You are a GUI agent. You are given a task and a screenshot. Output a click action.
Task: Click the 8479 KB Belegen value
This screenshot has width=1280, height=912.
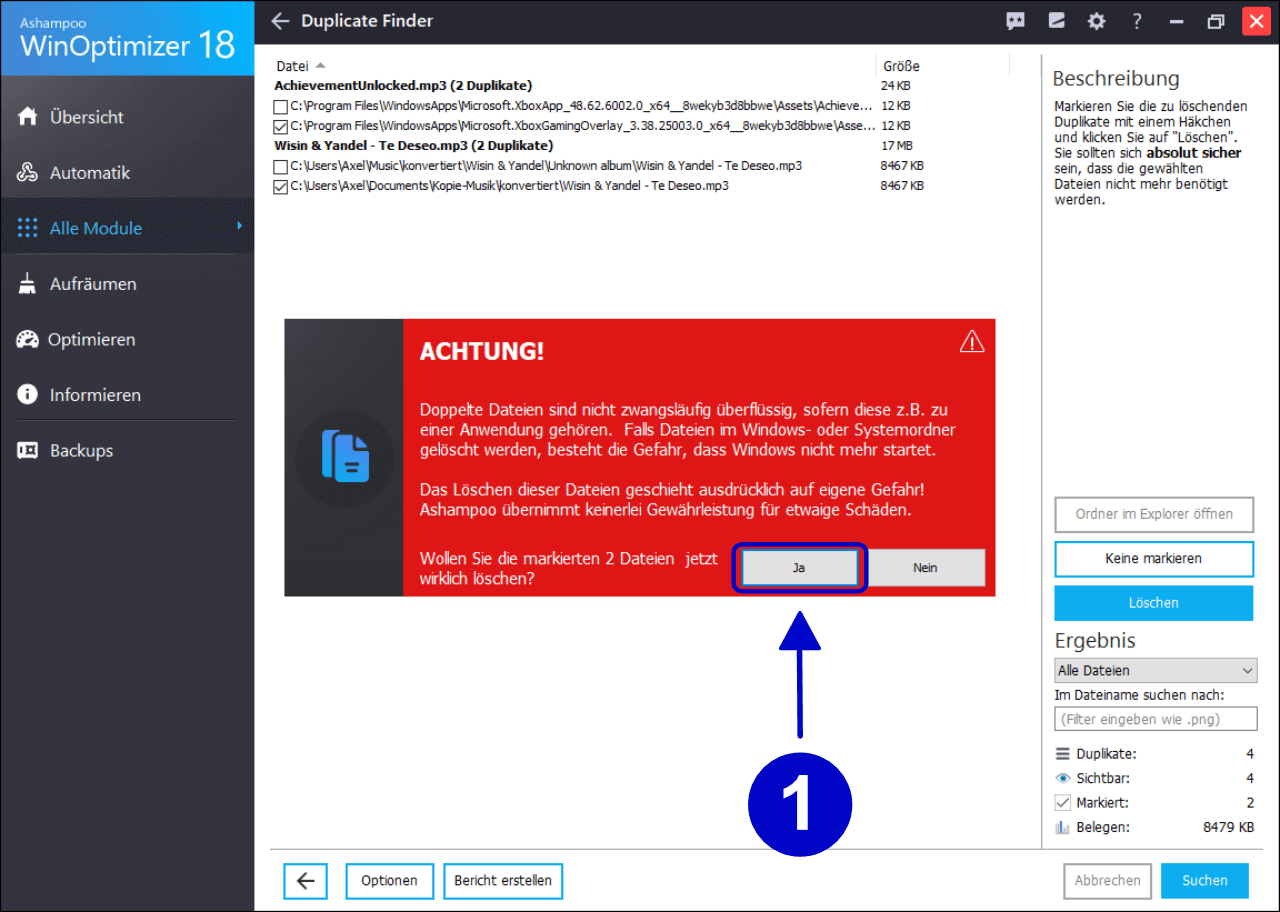point(1228,827)
